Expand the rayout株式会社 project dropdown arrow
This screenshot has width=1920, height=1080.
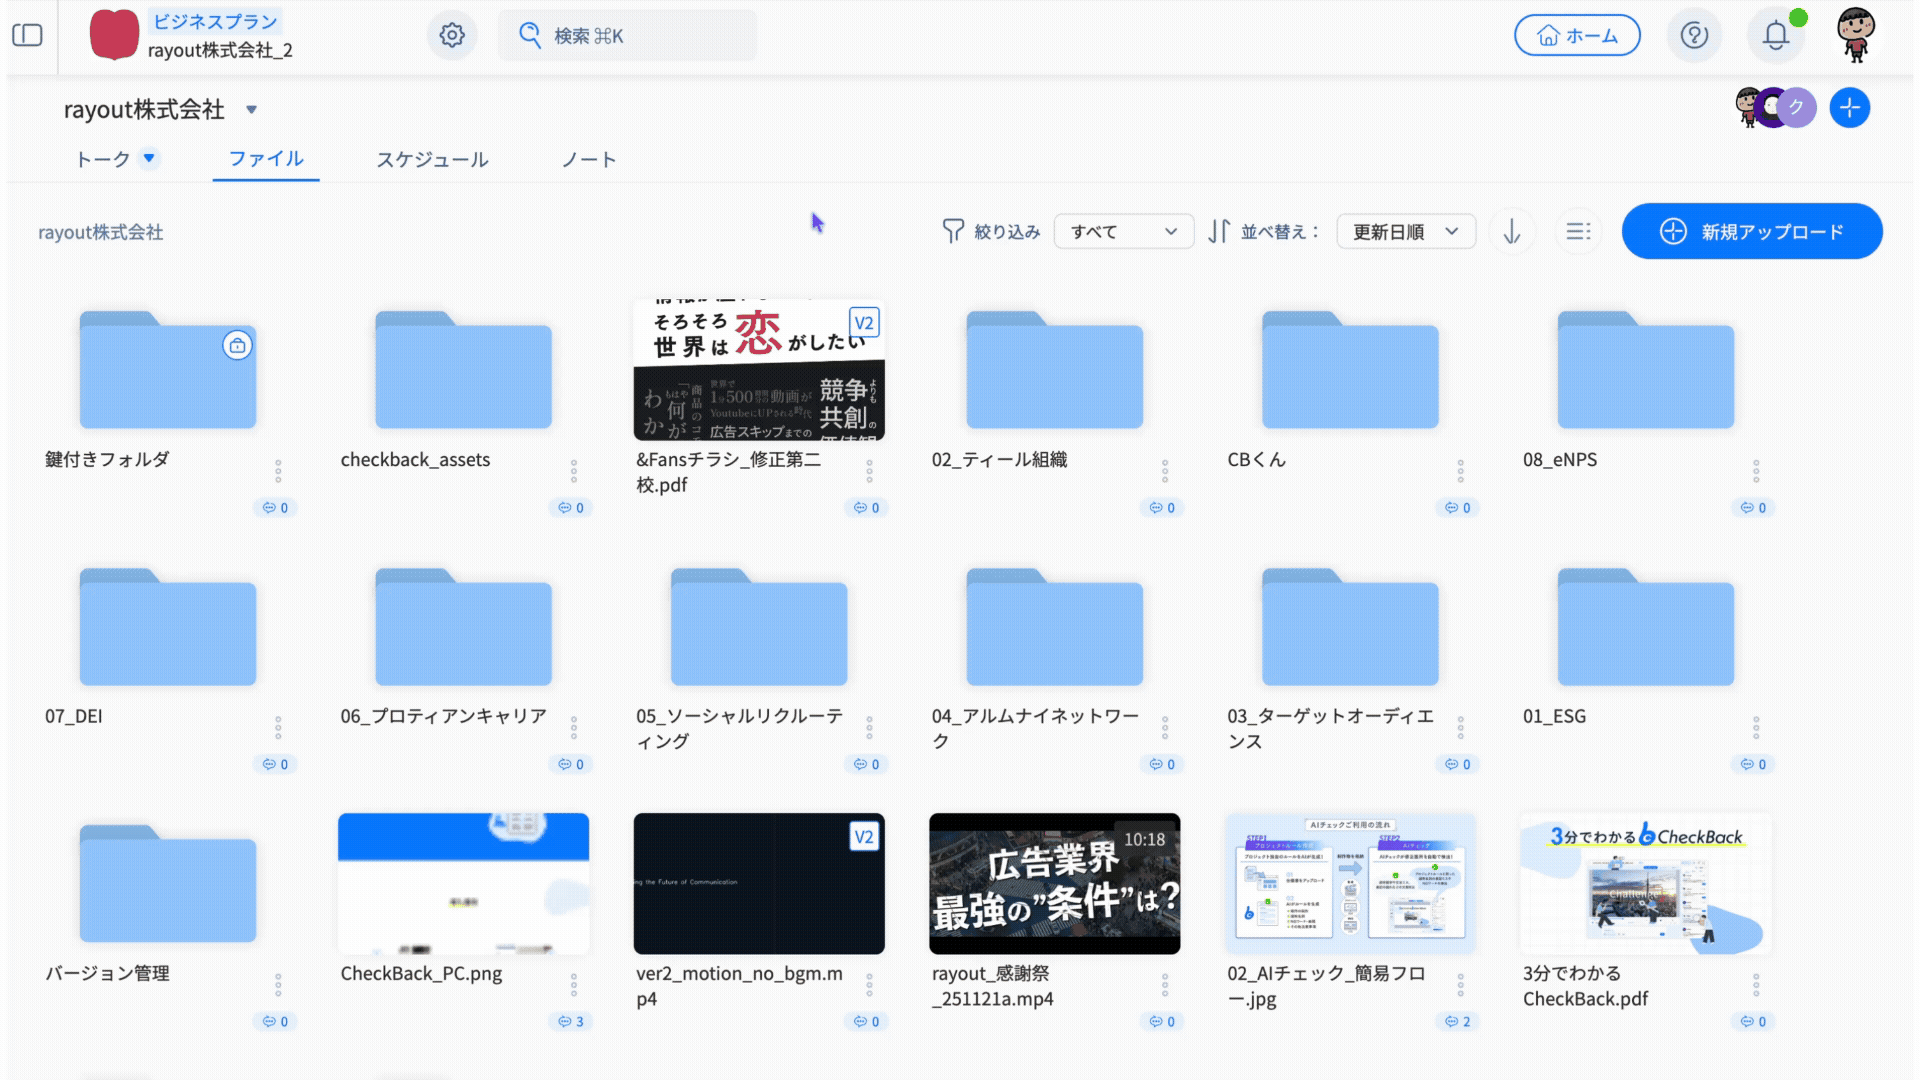click(x=252, y=110)
